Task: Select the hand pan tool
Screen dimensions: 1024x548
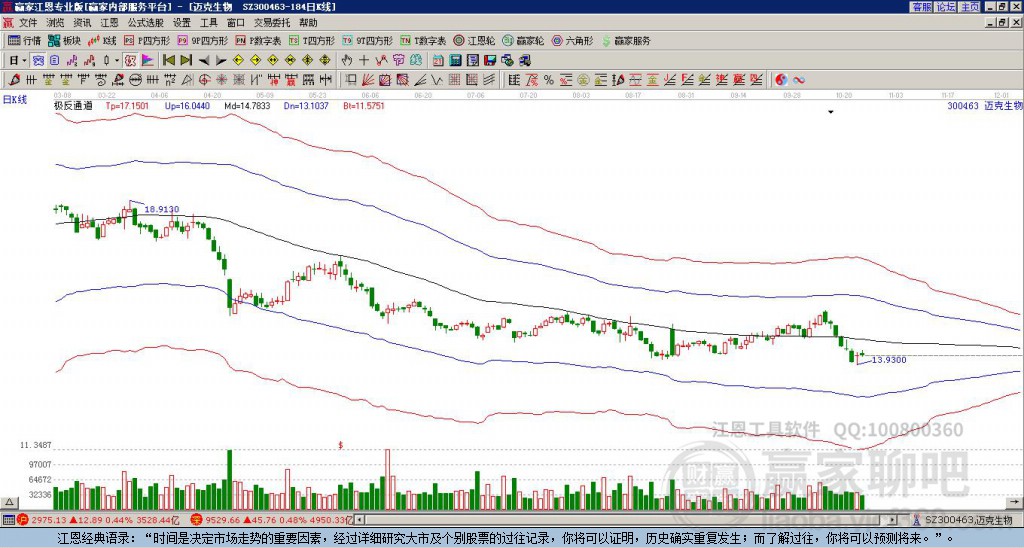Action: (x=347, y=61)
